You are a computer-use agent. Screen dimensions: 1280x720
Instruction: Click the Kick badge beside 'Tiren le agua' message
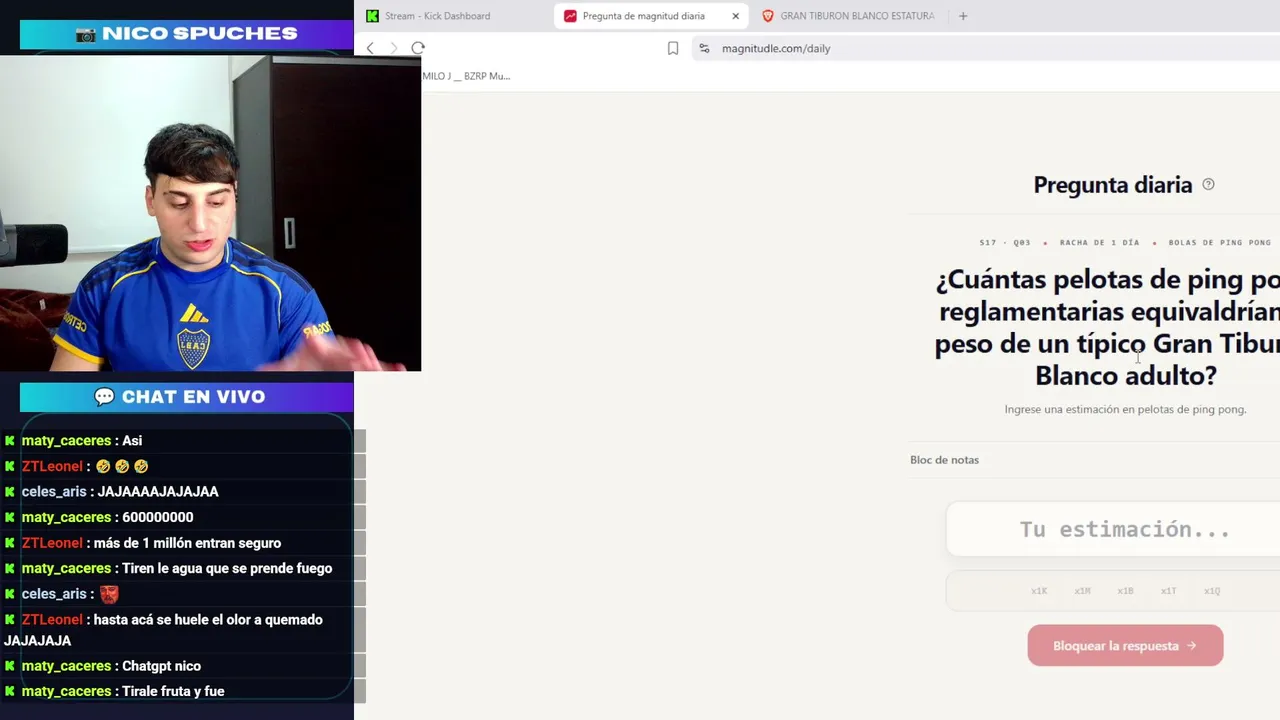point(10,569)
